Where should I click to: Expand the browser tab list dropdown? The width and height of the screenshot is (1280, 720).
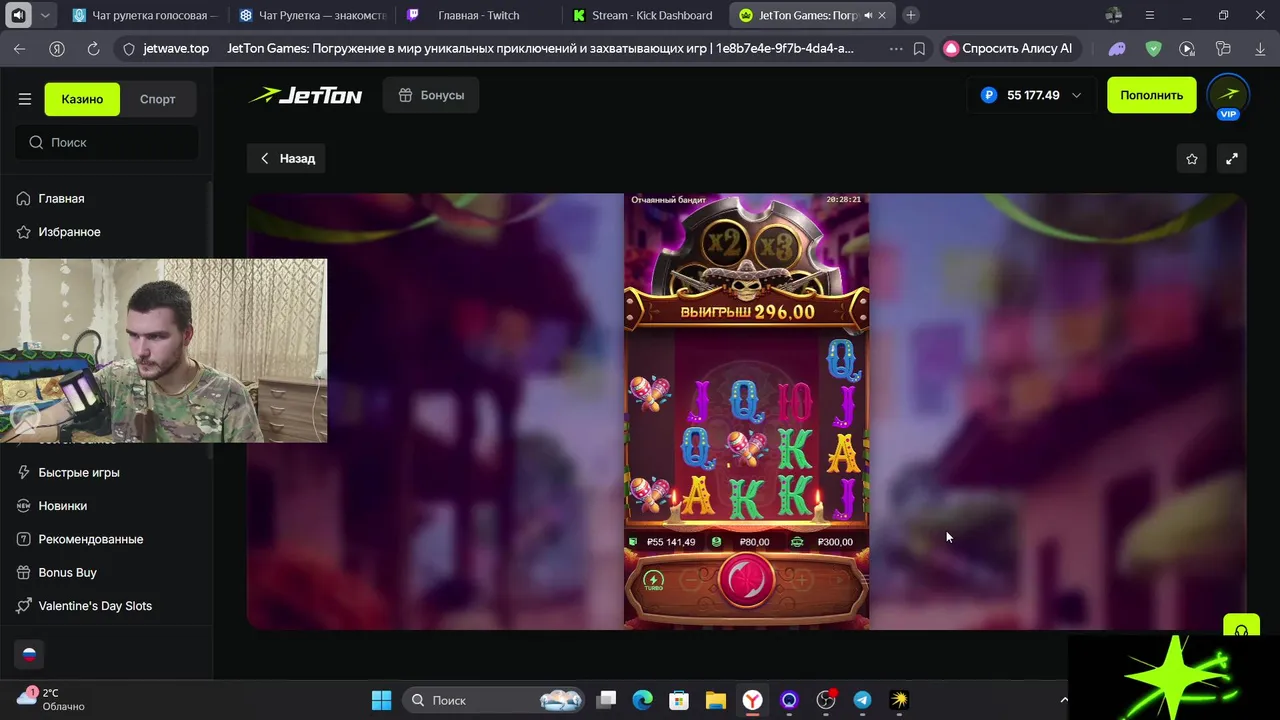44,15
